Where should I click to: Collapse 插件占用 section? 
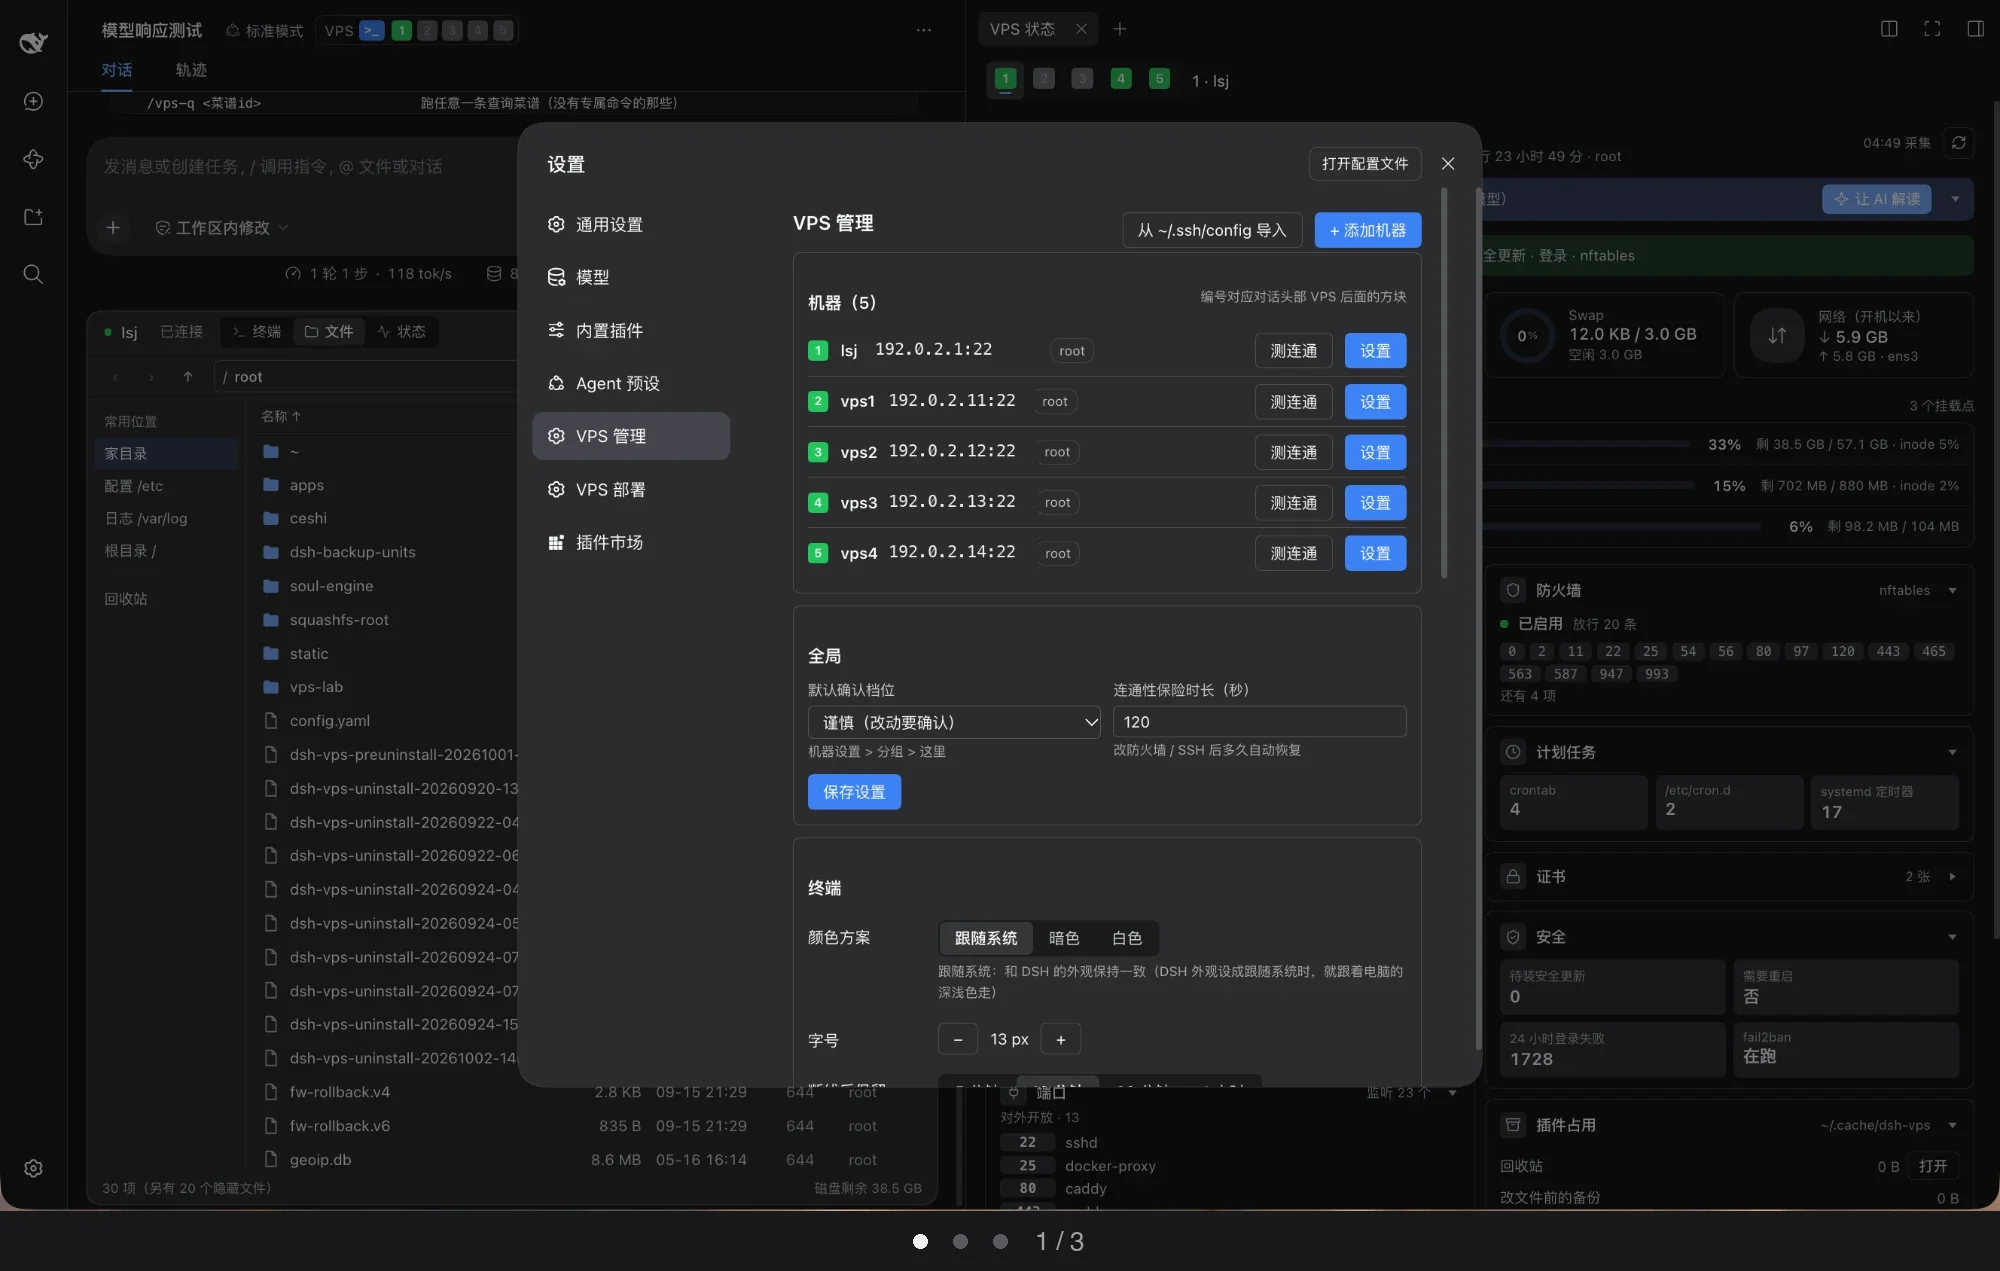[1952, 1126]
